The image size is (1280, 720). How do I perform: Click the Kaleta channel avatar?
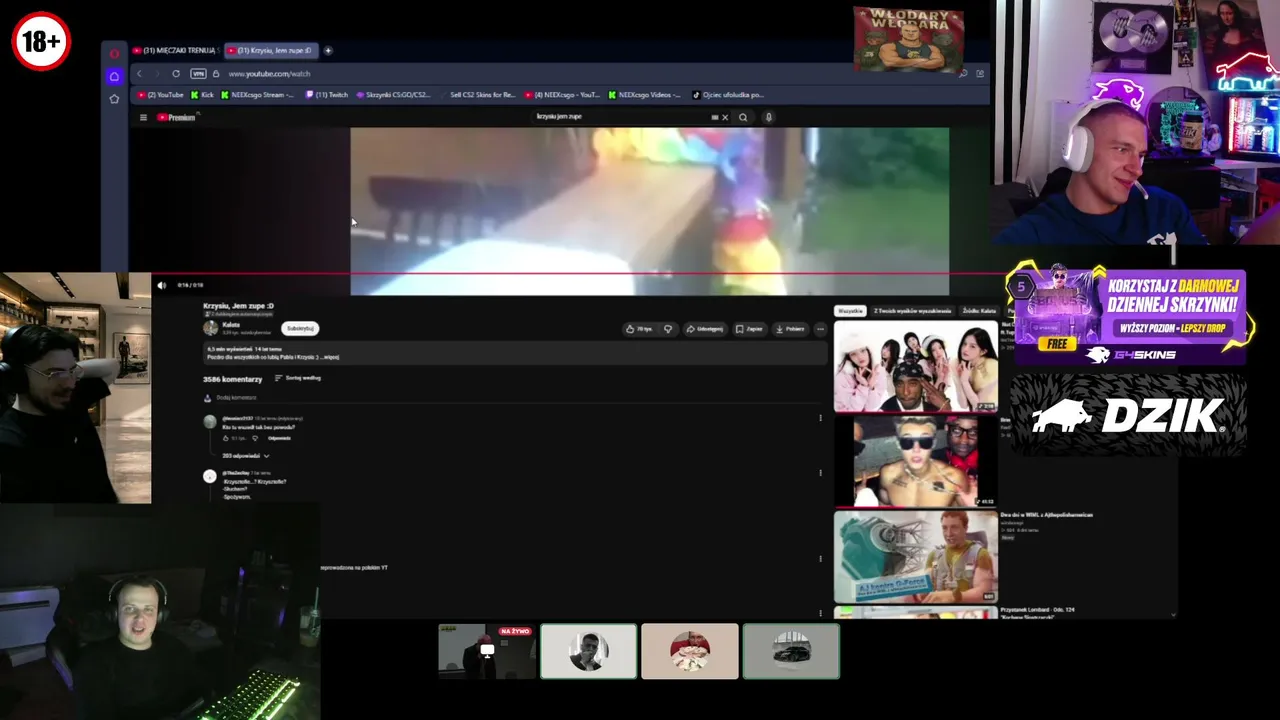coord(210,328)
